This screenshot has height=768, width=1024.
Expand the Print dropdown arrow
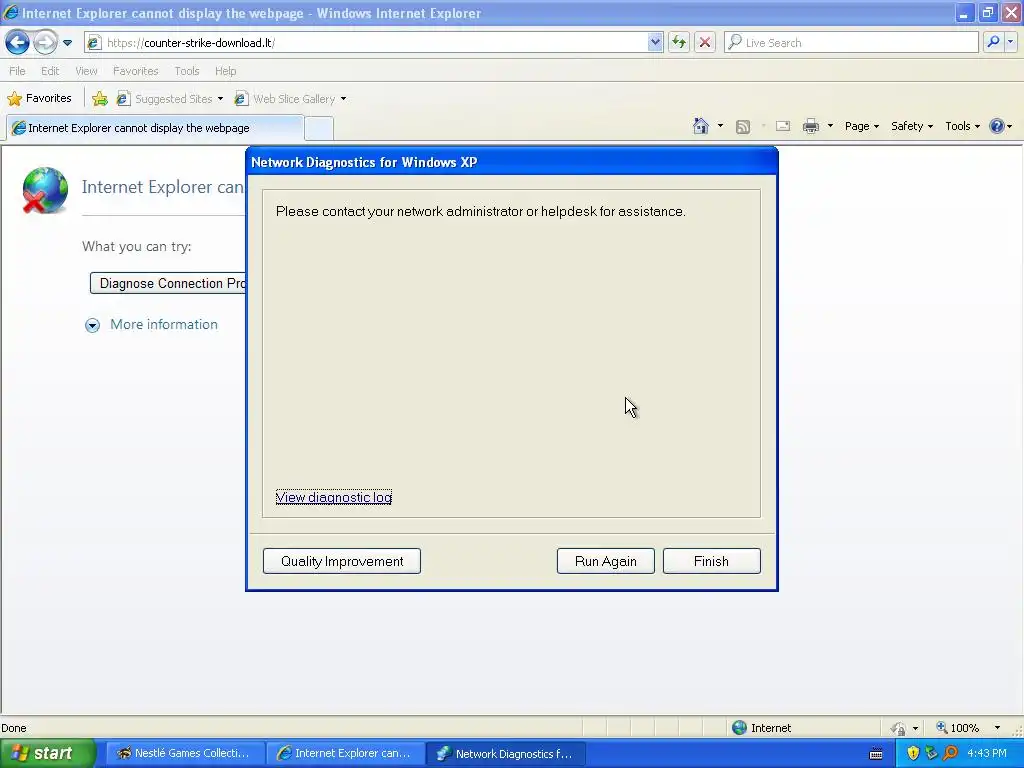(x=830, y=126)
